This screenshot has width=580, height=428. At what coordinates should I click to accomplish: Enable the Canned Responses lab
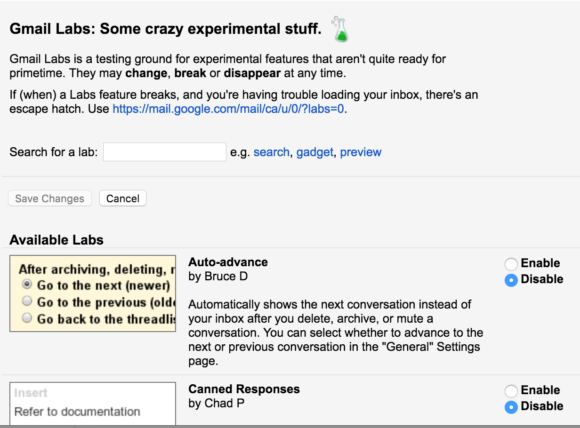pyautogui.click(x=511, y=391)
